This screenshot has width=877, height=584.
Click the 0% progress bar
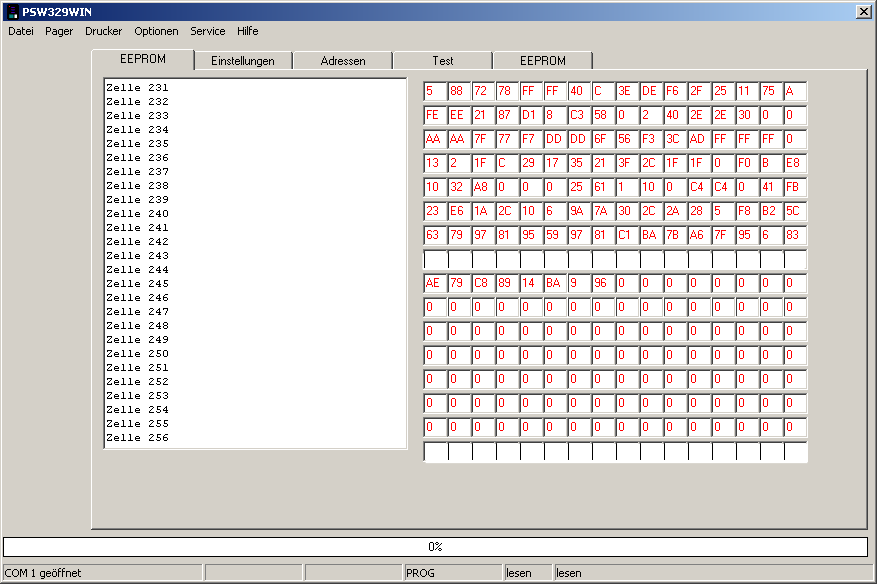click(x=435, y=547)
